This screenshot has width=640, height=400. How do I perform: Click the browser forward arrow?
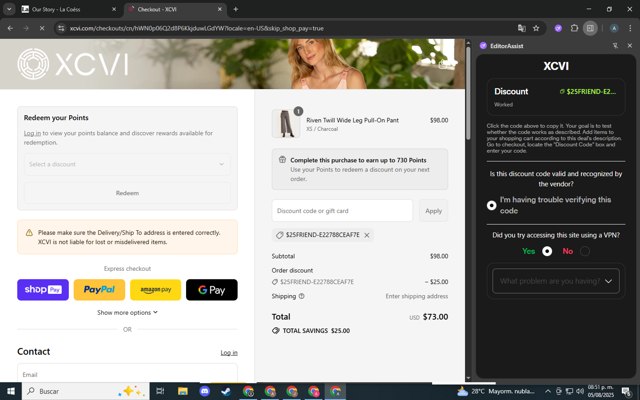pos(26,28)
